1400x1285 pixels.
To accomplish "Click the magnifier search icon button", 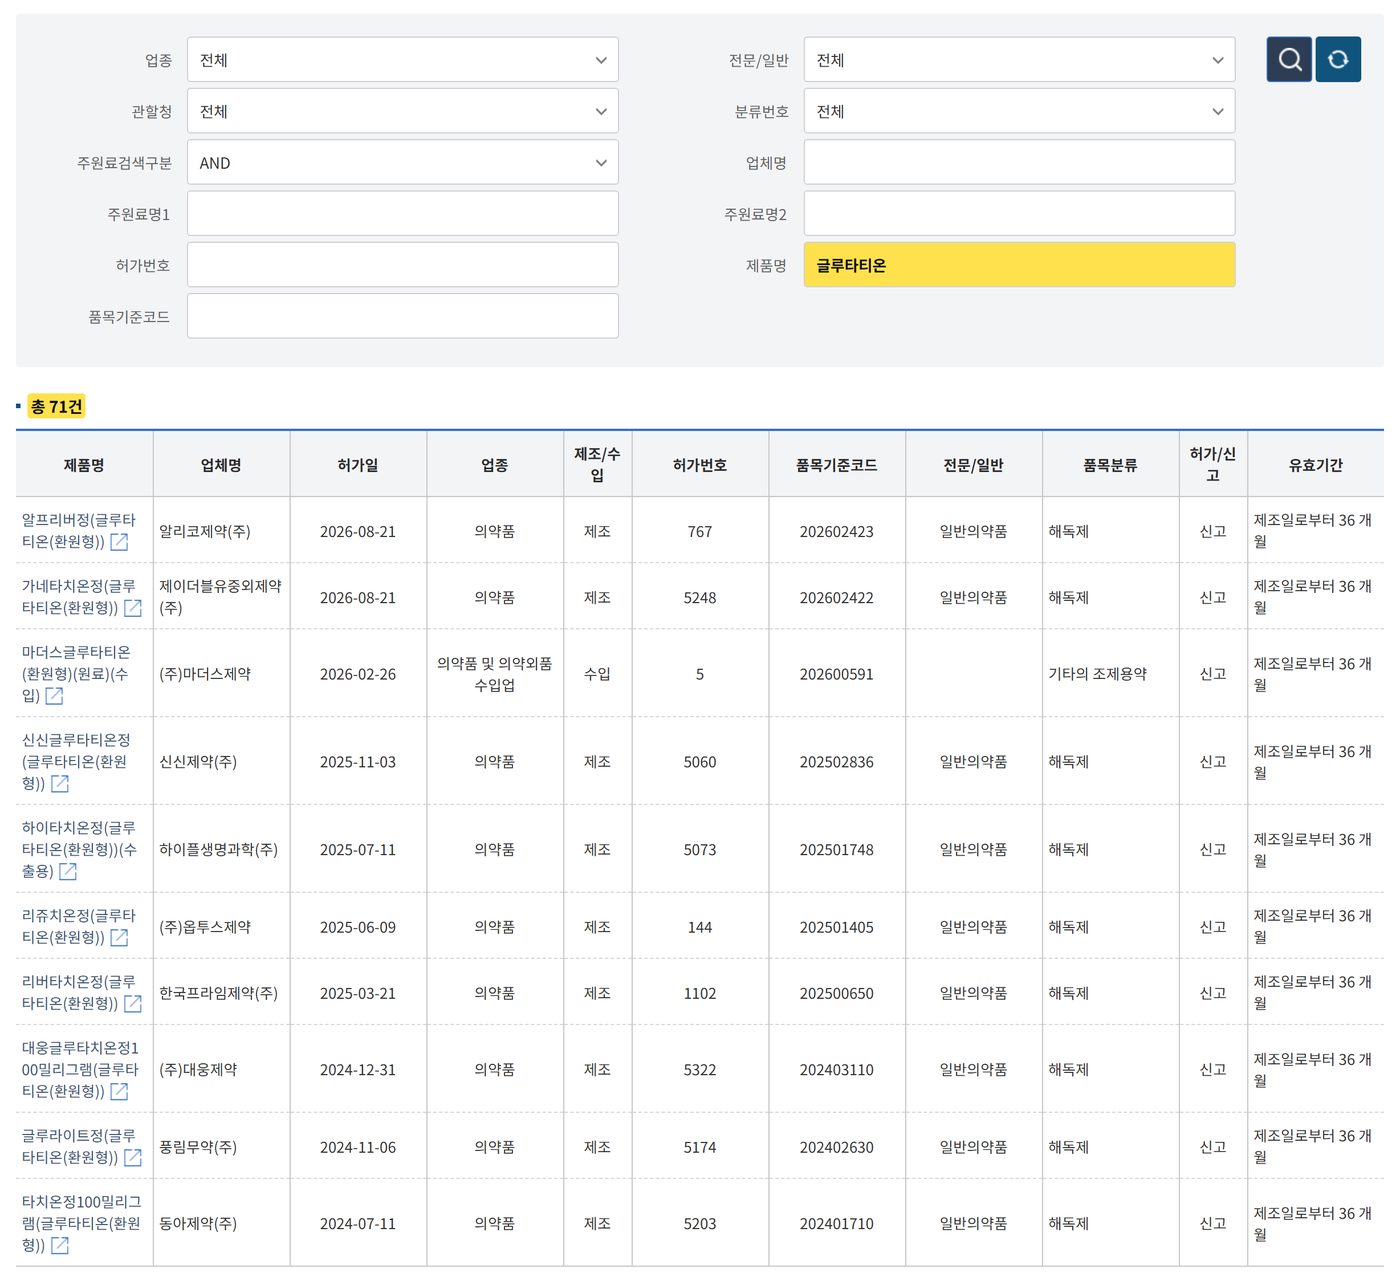I will [x=1289, y=59].
